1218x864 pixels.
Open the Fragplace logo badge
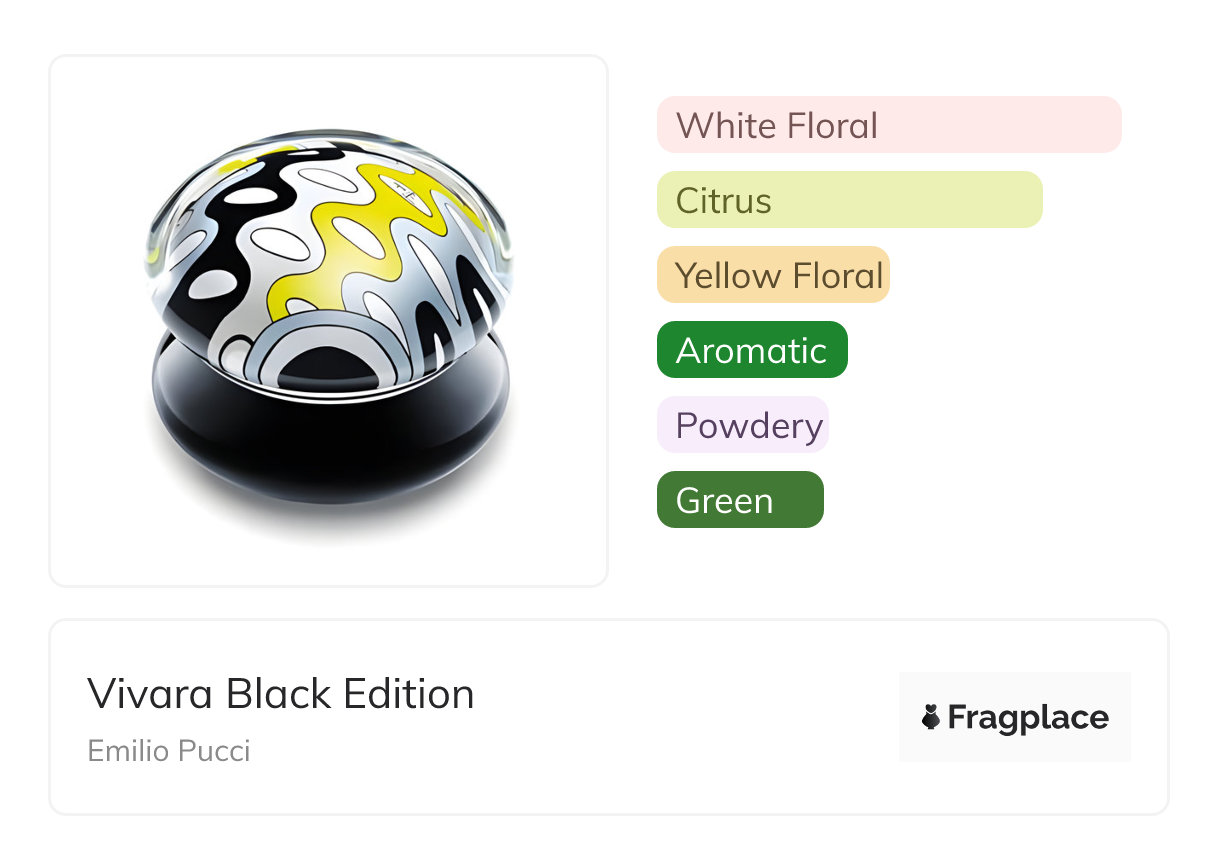tap(1014, 717)
